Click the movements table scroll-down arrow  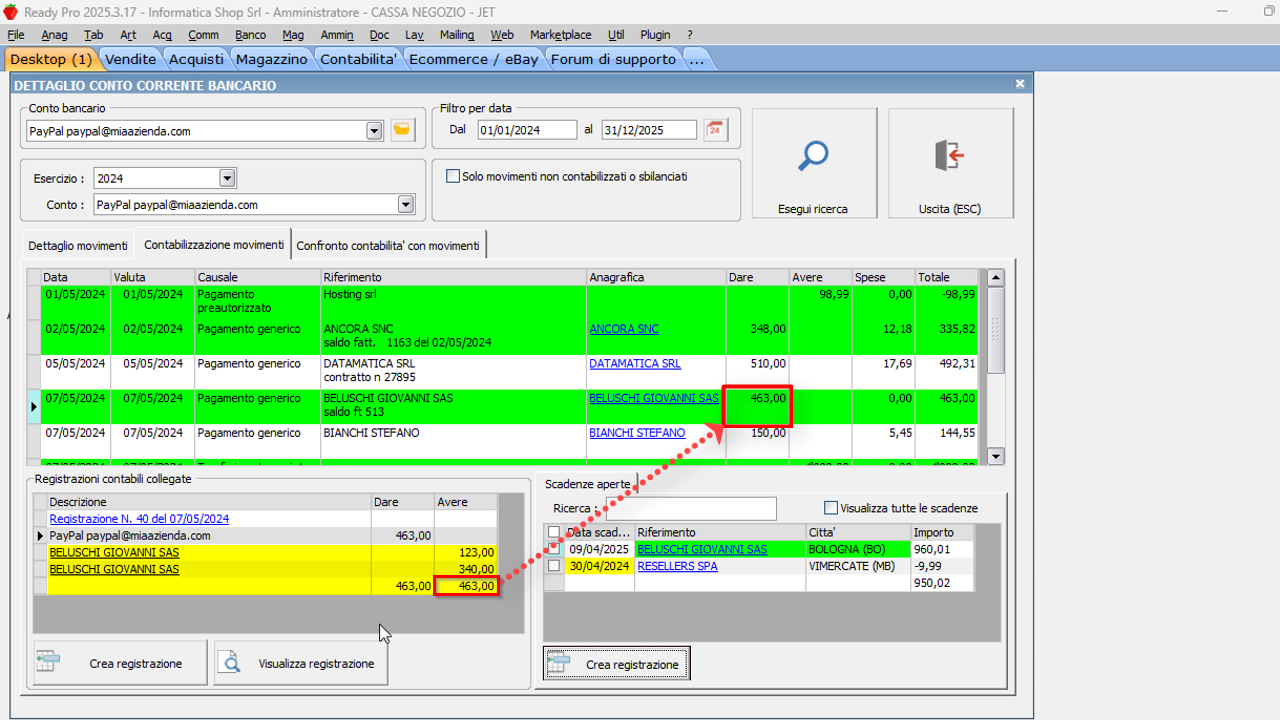click(995, 455)
